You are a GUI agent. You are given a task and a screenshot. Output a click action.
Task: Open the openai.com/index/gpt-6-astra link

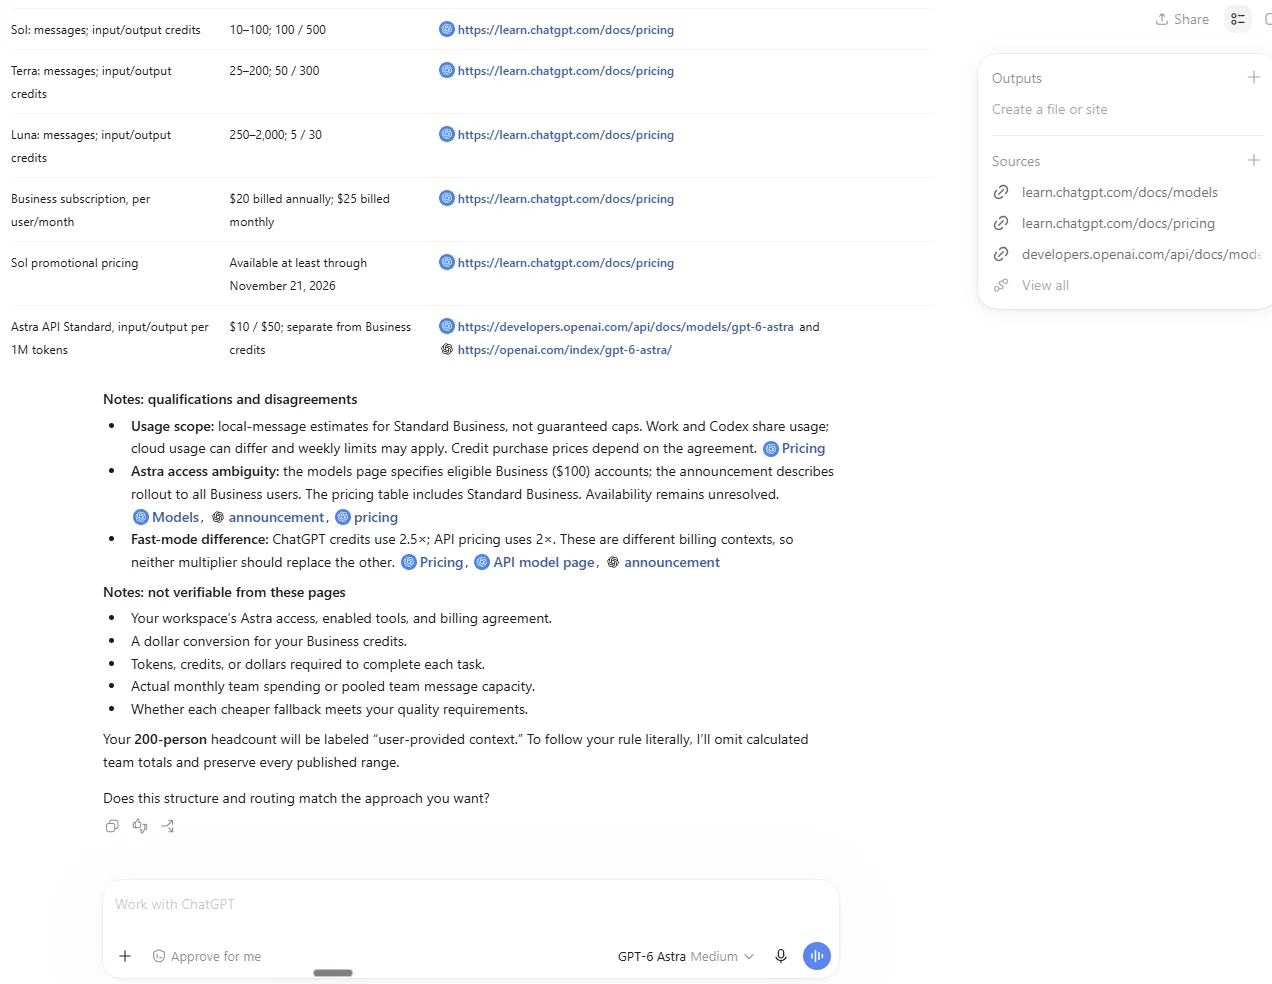coord(564,350)
